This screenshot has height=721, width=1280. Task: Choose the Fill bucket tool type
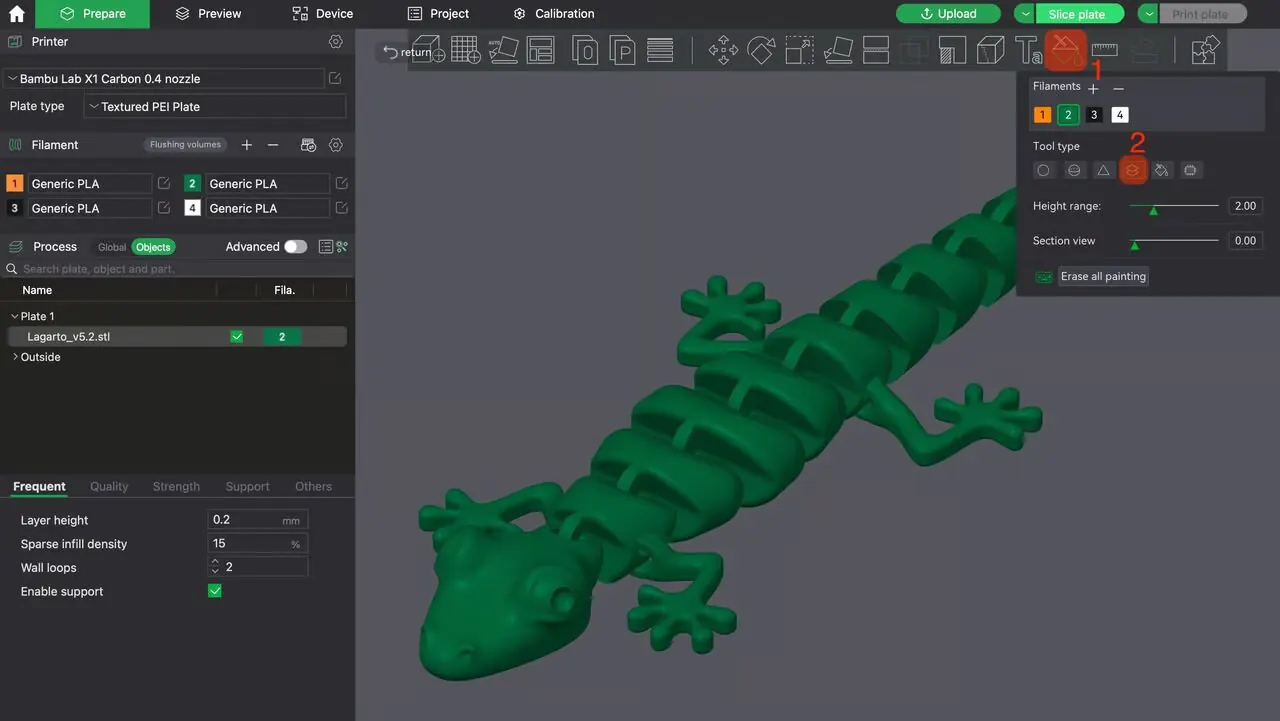coord(1161,170)
